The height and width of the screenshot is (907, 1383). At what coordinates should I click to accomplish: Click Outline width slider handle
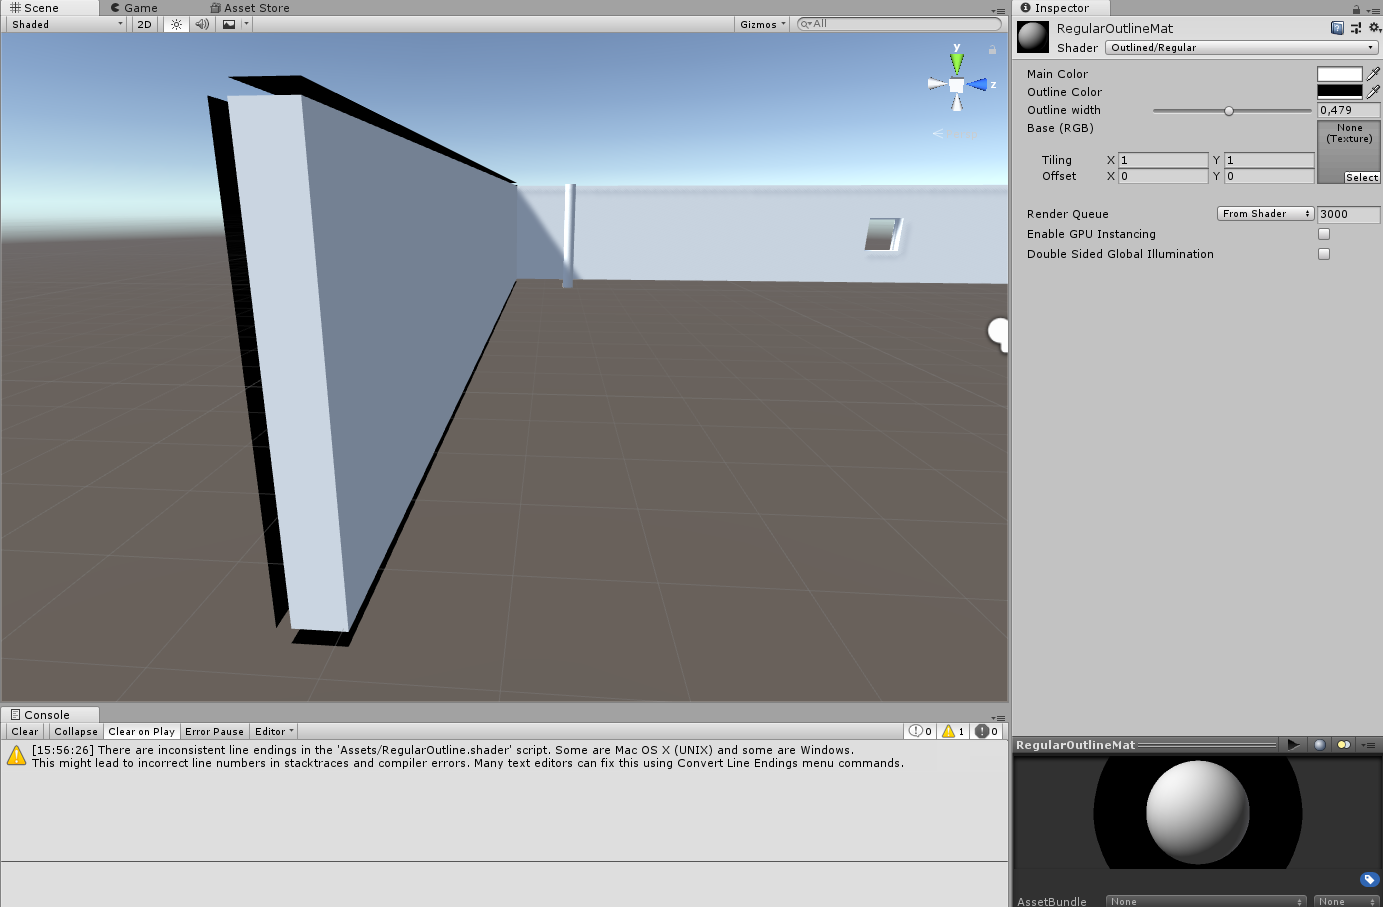tap(1229, 111)
